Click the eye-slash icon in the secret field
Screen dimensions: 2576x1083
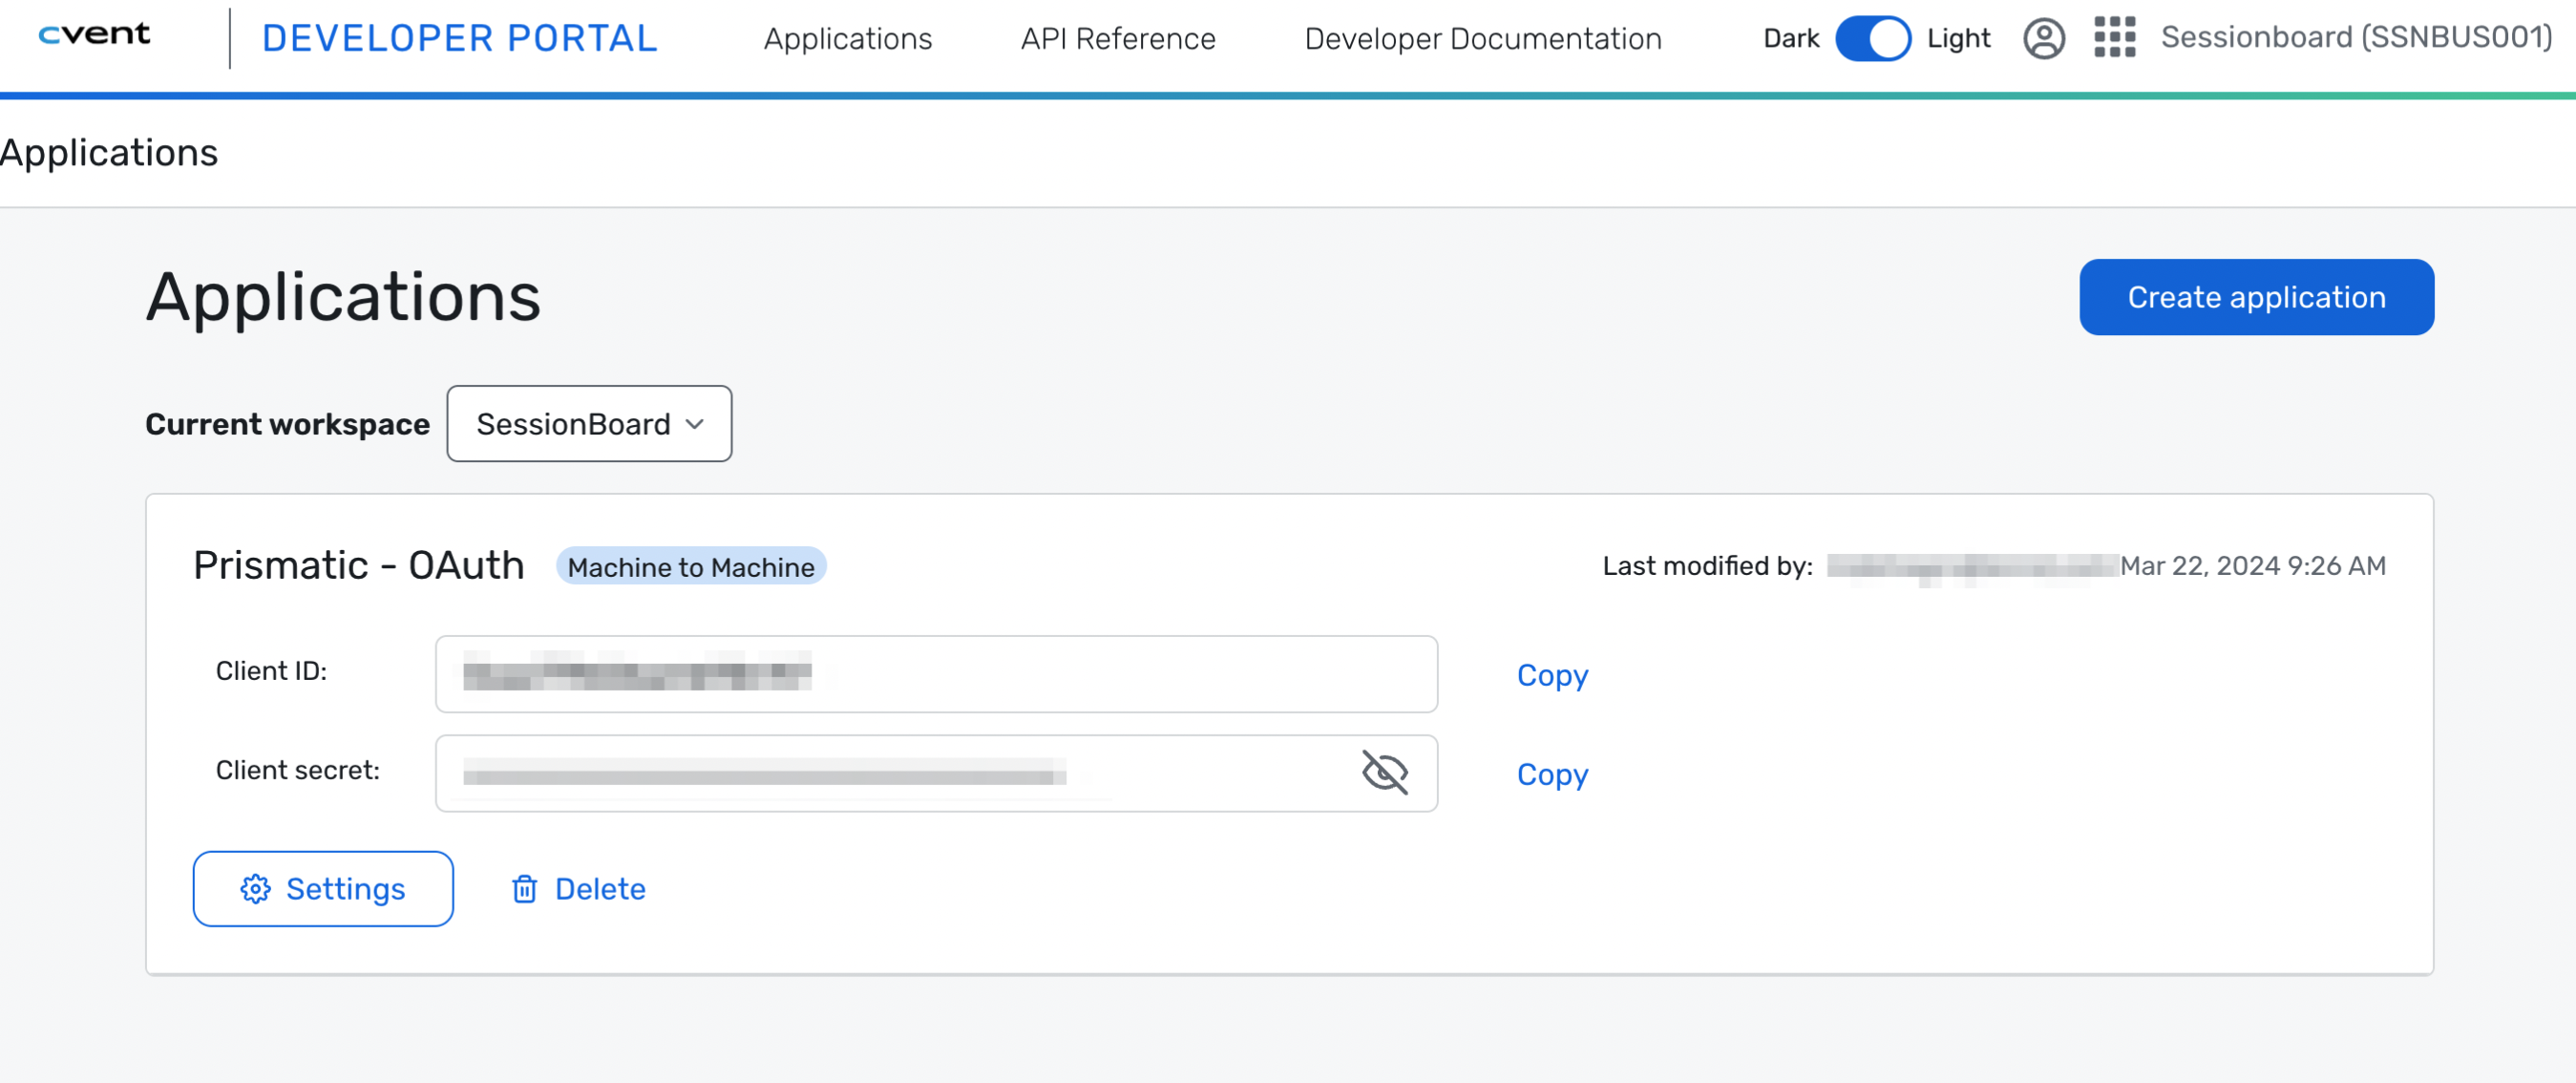[1385, 772]
